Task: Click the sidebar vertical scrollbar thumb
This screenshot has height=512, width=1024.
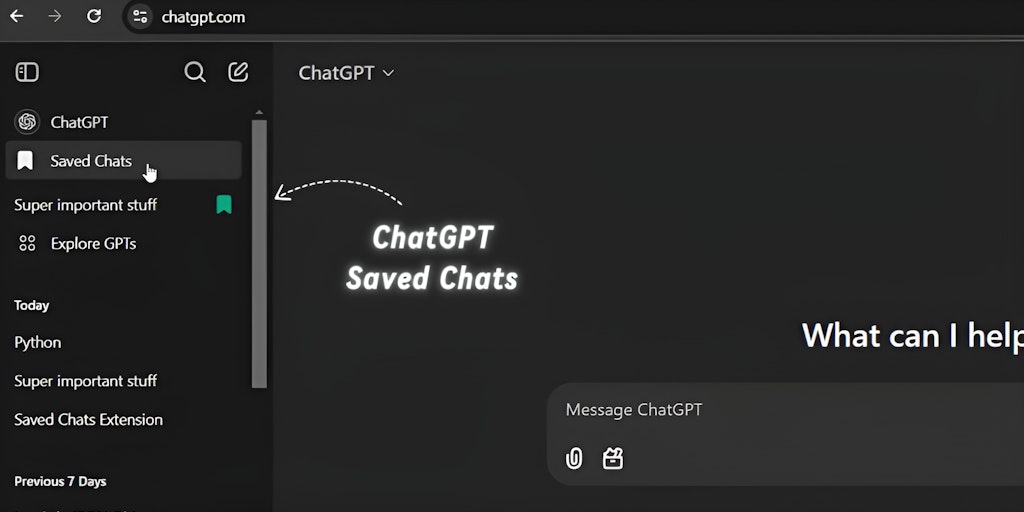Action: click(x=259, y=254)
